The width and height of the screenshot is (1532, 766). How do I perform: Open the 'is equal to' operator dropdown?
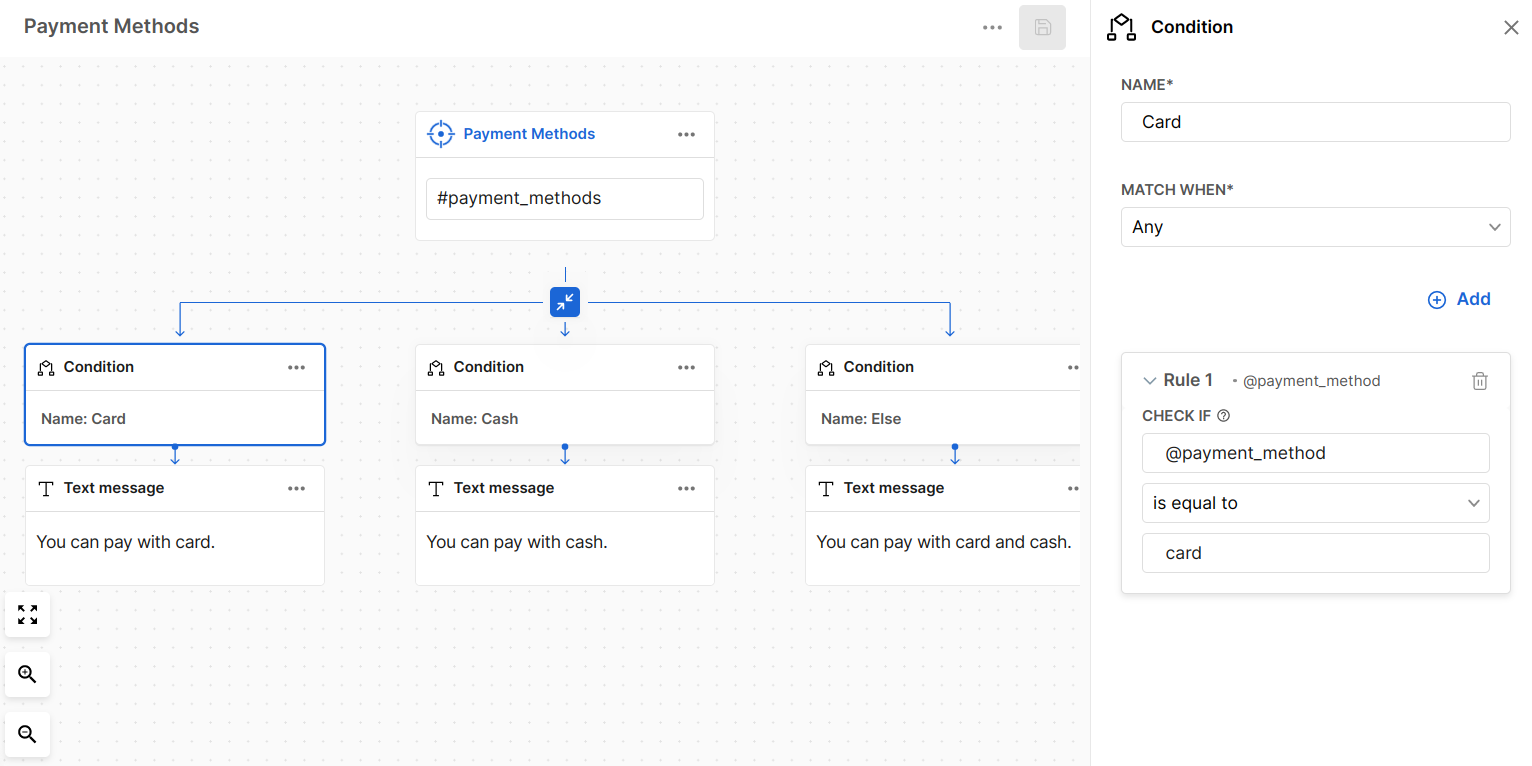[1315, 503]
